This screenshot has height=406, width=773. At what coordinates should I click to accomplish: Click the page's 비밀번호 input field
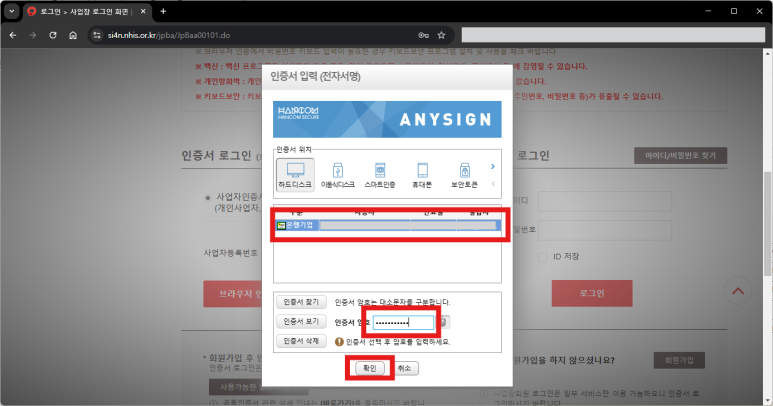(x=605, y=230)
